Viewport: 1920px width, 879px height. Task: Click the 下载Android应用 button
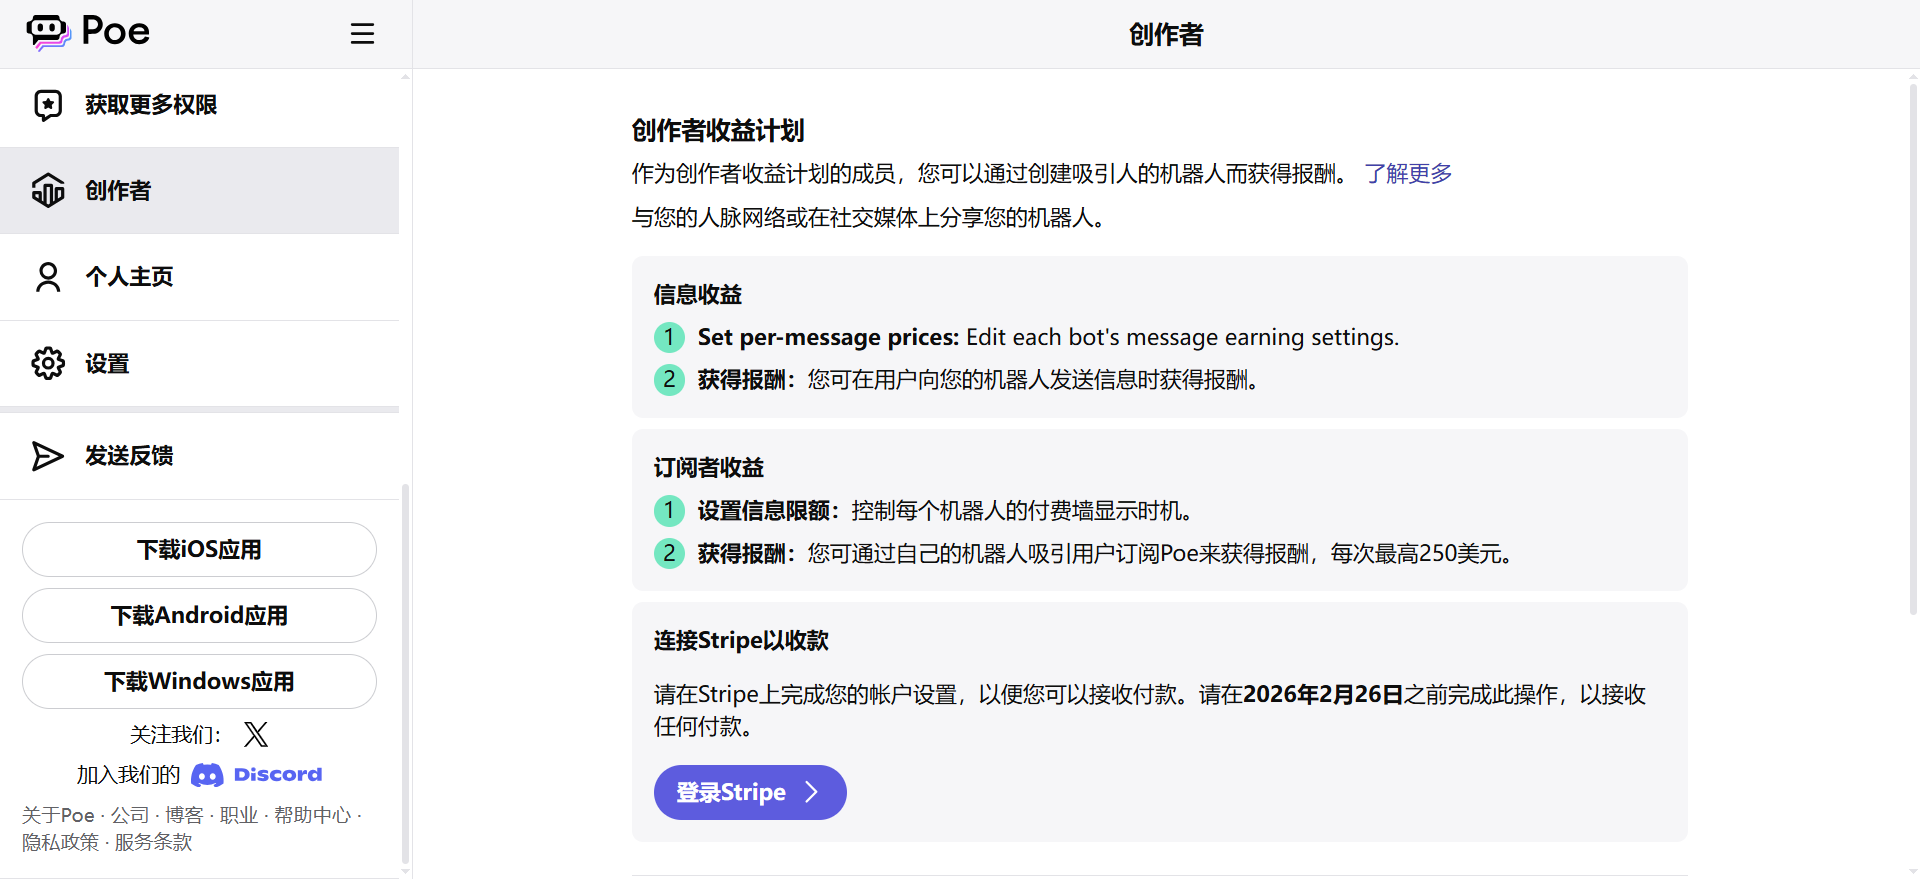[199, 616]
